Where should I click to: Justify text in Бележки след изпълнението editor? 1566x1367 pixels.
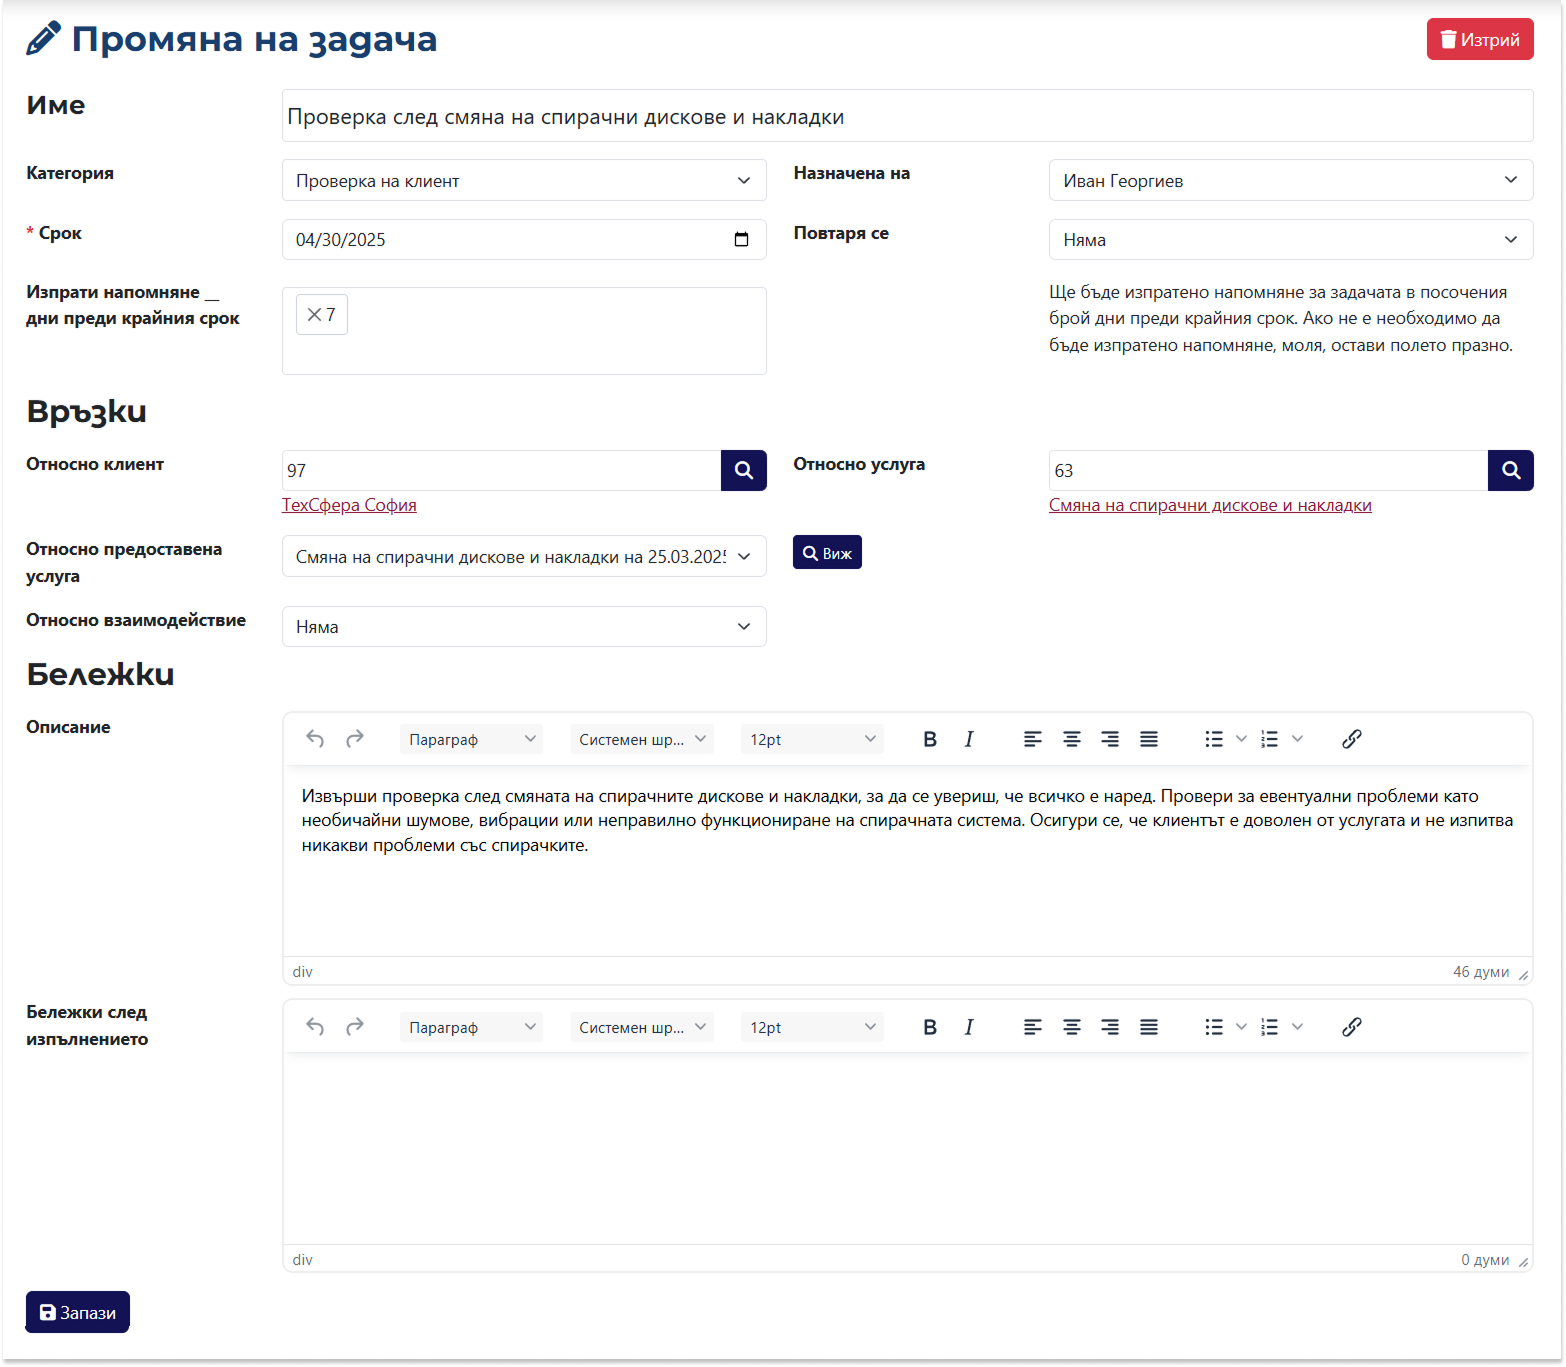(1149, 1027)
